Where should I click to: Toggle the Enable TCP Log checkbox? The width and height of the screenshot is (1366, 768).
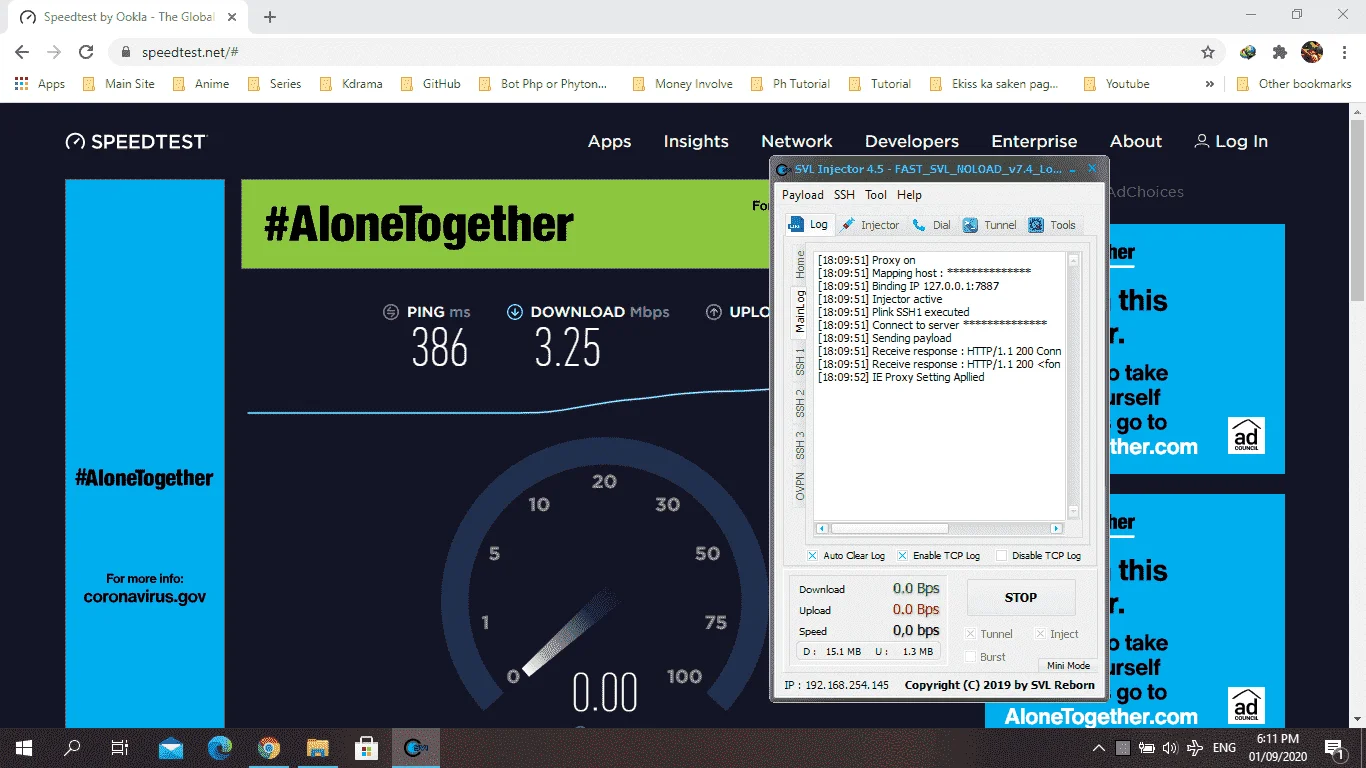click(x=902, y=556)
